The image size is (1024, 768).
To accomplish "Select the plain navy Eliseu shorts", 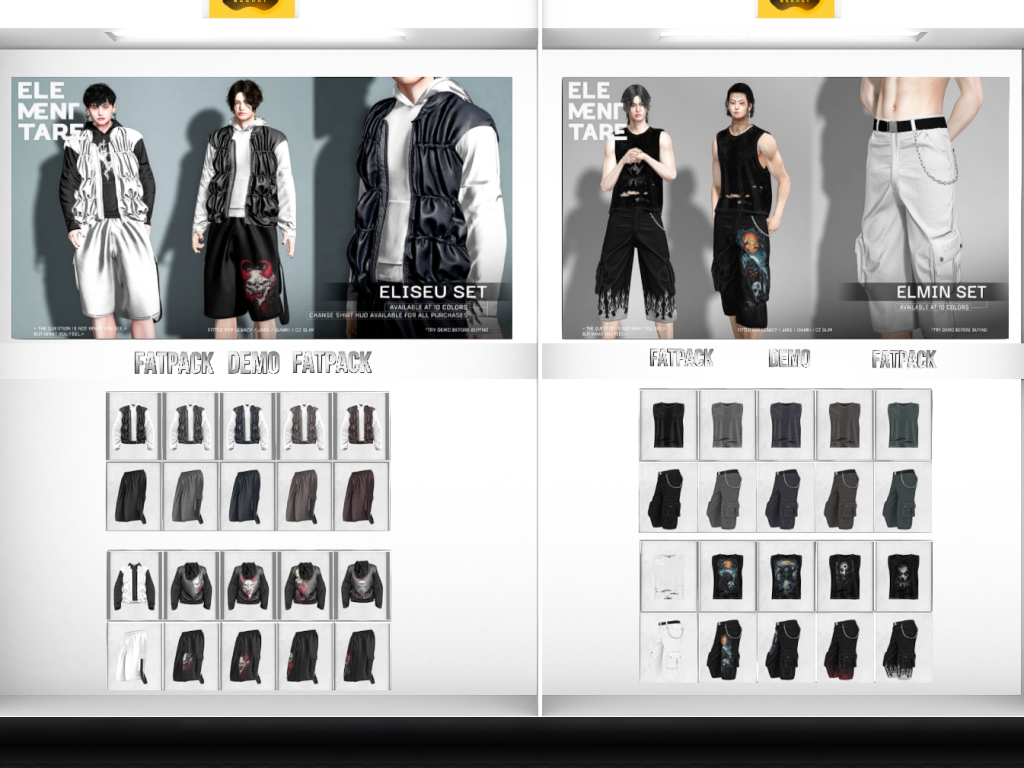I will (x=247, y=496).
